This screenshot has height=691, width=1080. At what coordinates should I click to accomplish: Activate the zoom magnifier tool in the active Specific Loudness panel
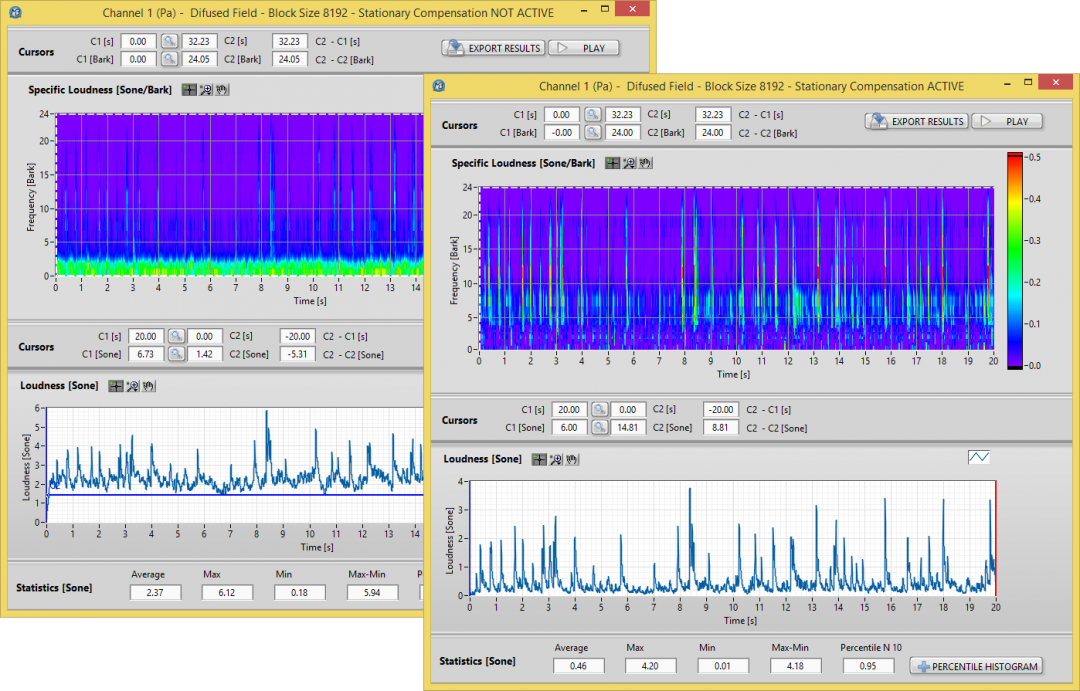point(628,162)
